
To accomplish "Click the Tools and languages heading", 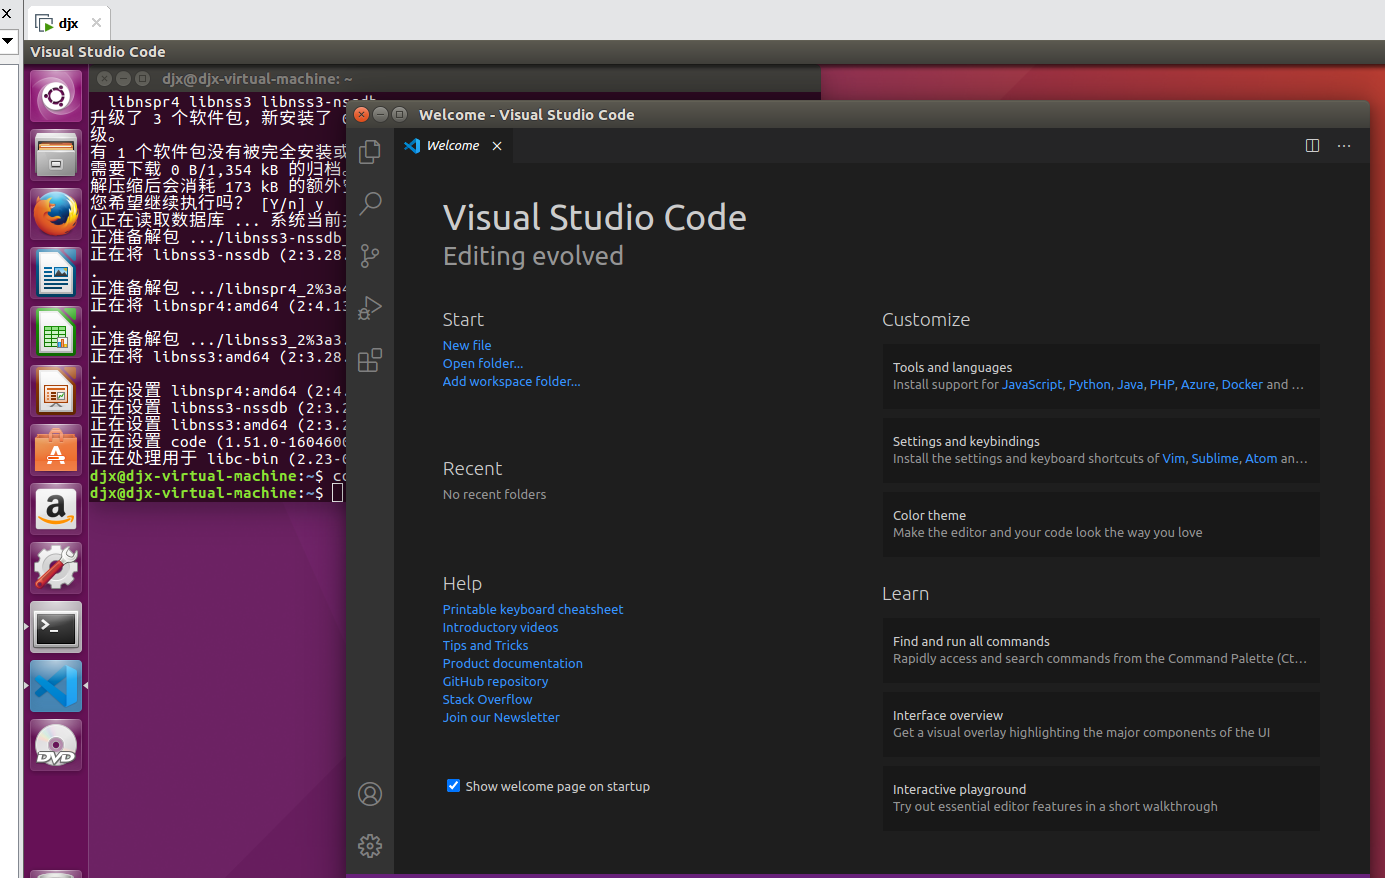I will click(952, 367).
